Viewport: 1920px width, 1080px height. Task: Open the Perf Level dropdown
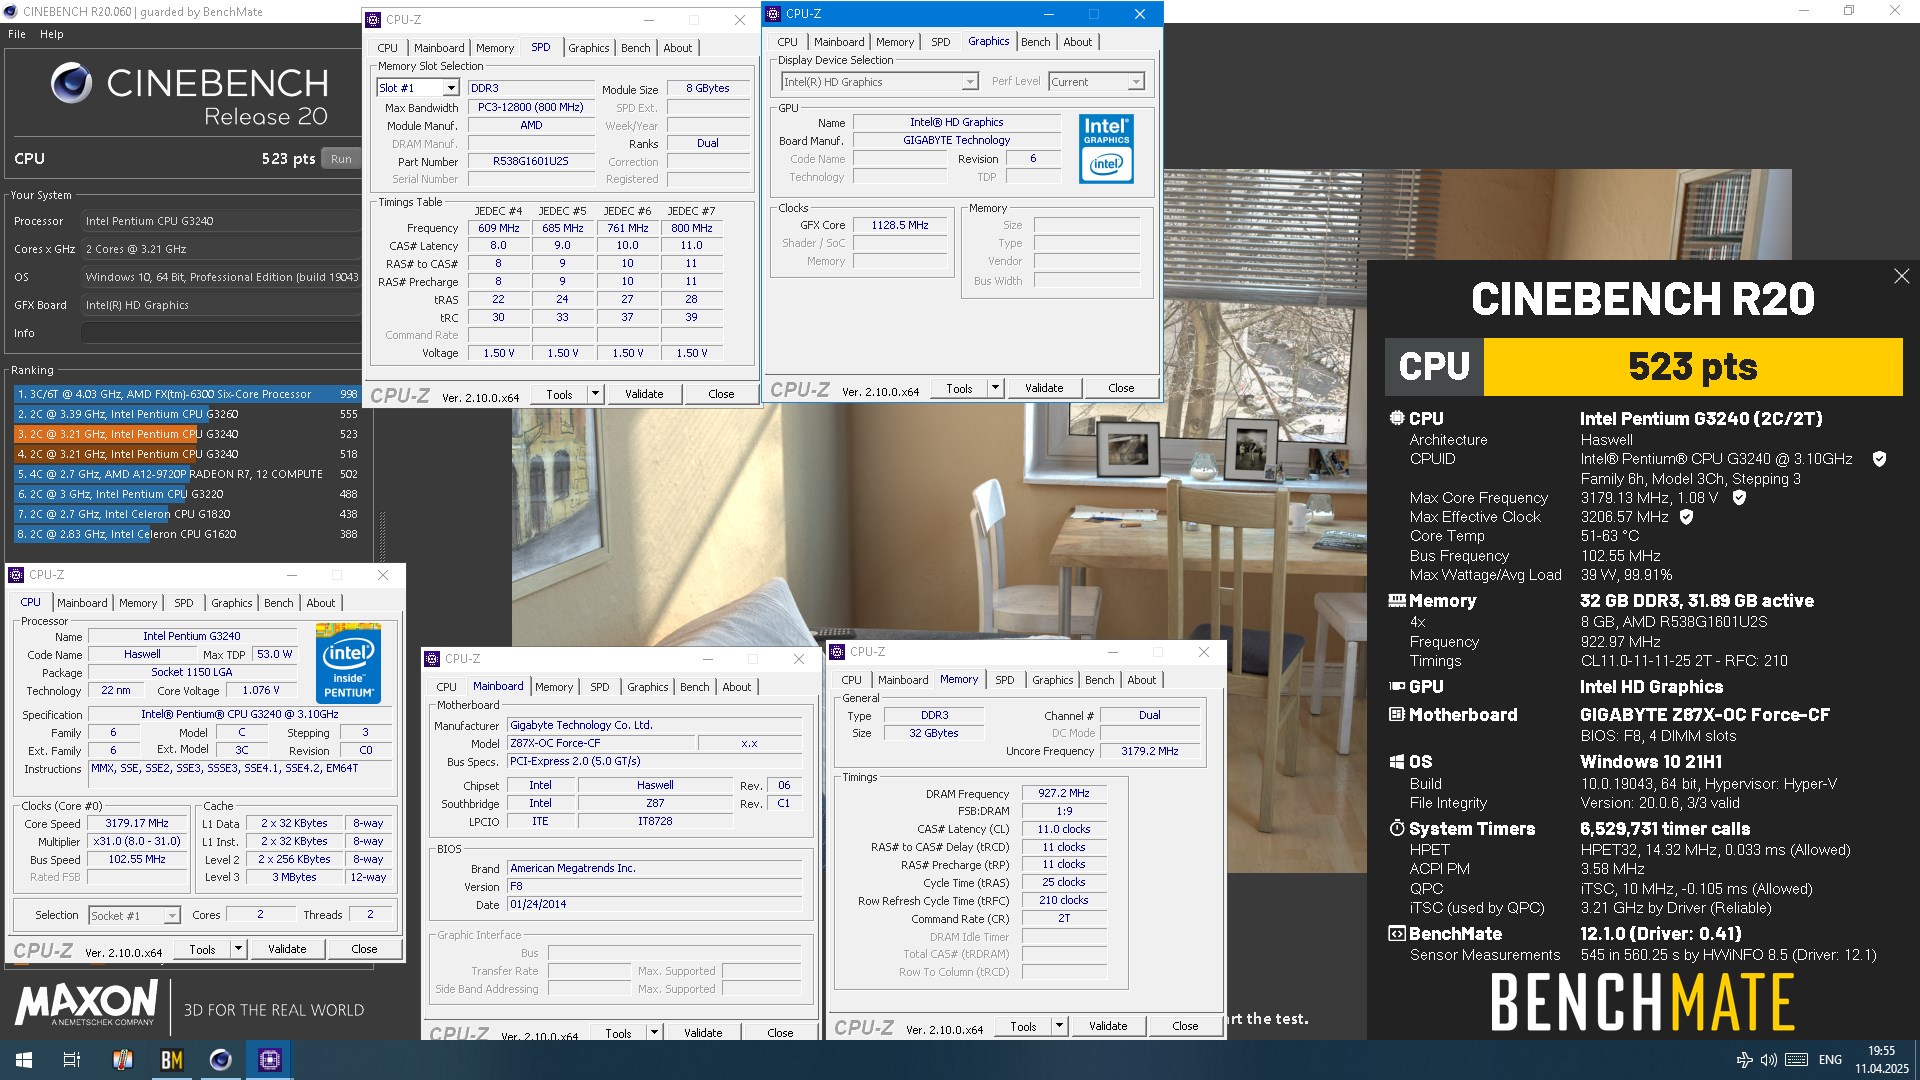coord(1136,82)
